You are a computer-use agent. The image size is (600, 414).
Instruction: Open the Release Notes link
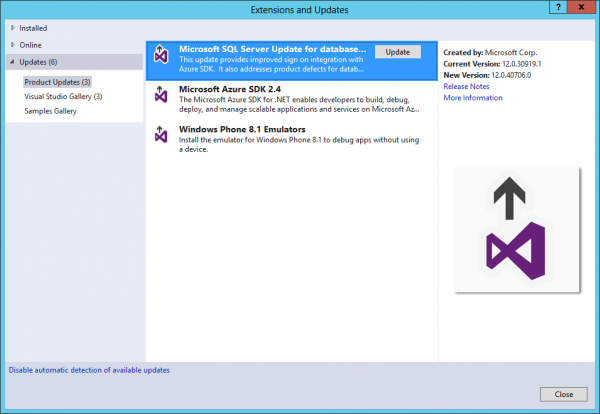click(x=466, y=86)
